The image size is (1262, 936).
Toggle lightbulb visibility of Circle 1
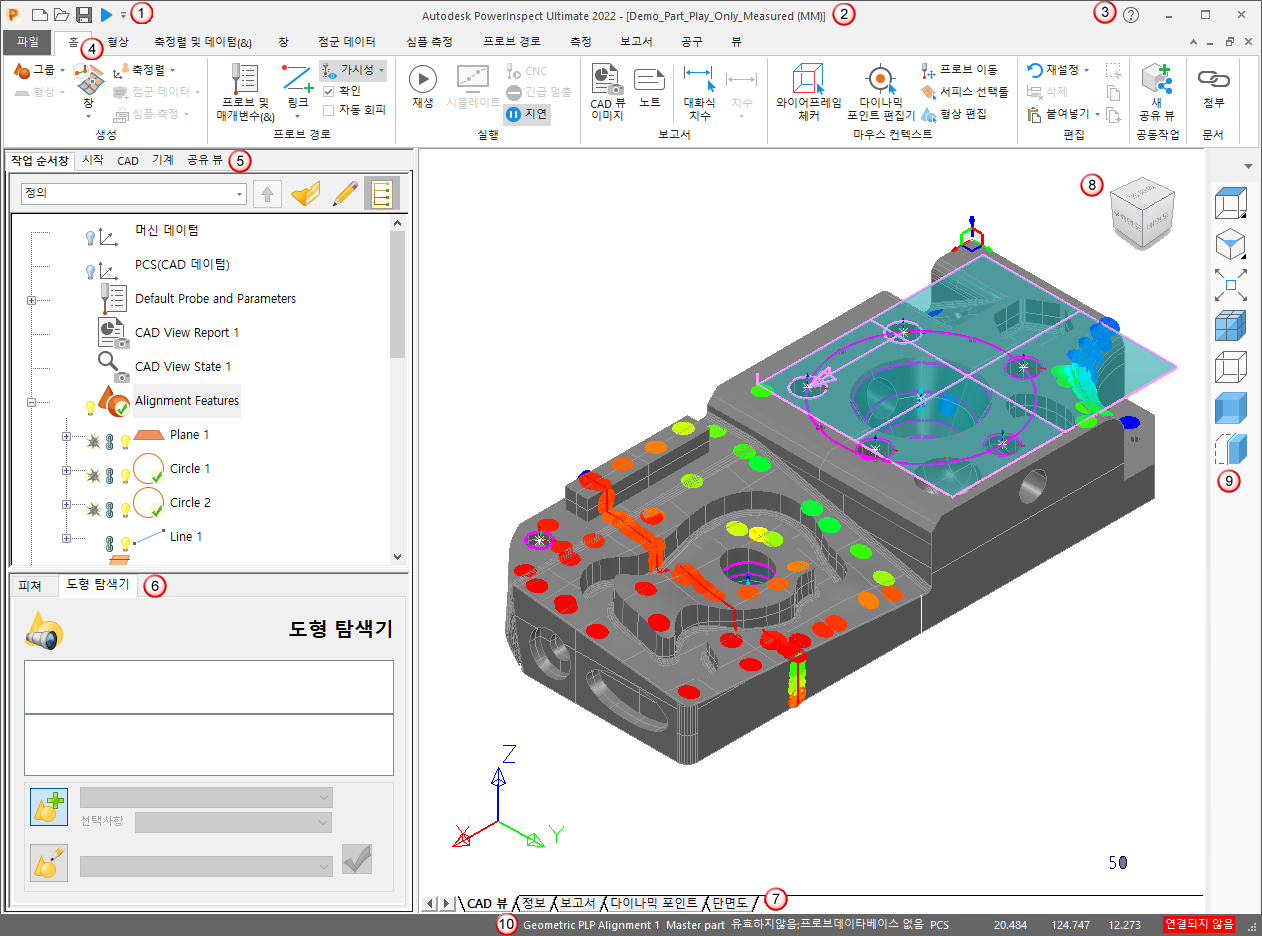(x=126, y=475)
